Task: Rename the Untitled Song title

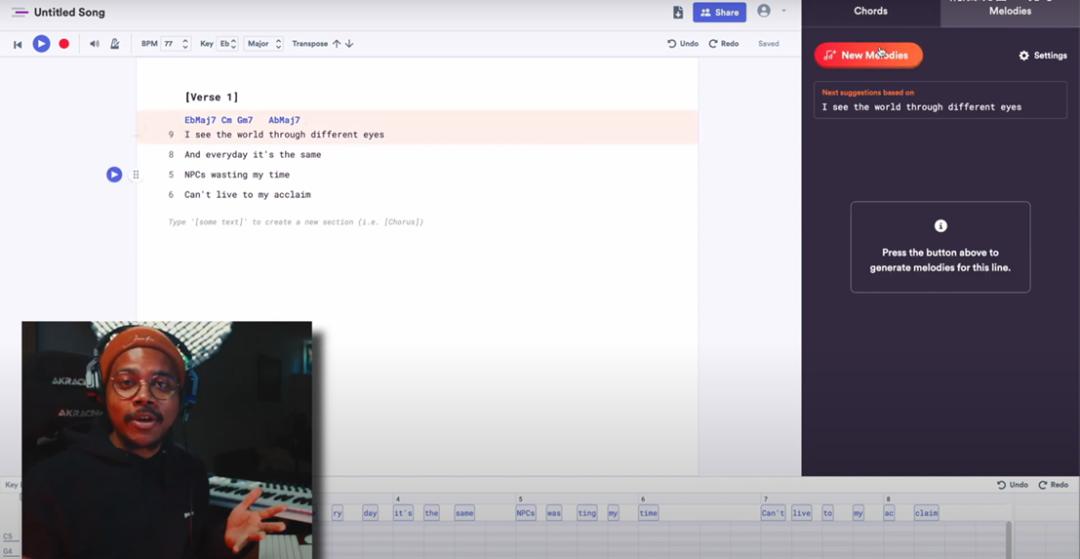Action: [70, 12]
